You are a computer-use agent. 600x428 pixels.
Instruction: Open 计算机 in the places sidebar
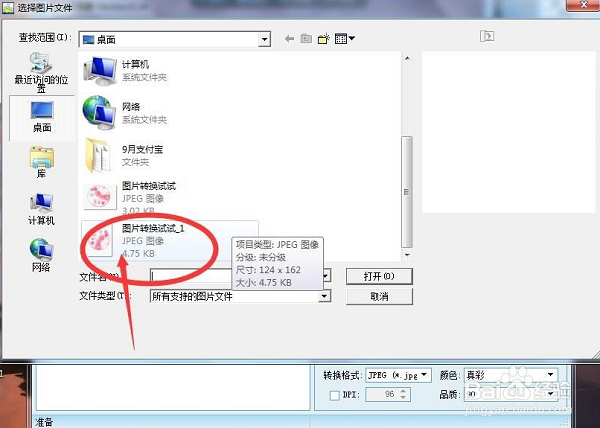click(x=41, y=207)
